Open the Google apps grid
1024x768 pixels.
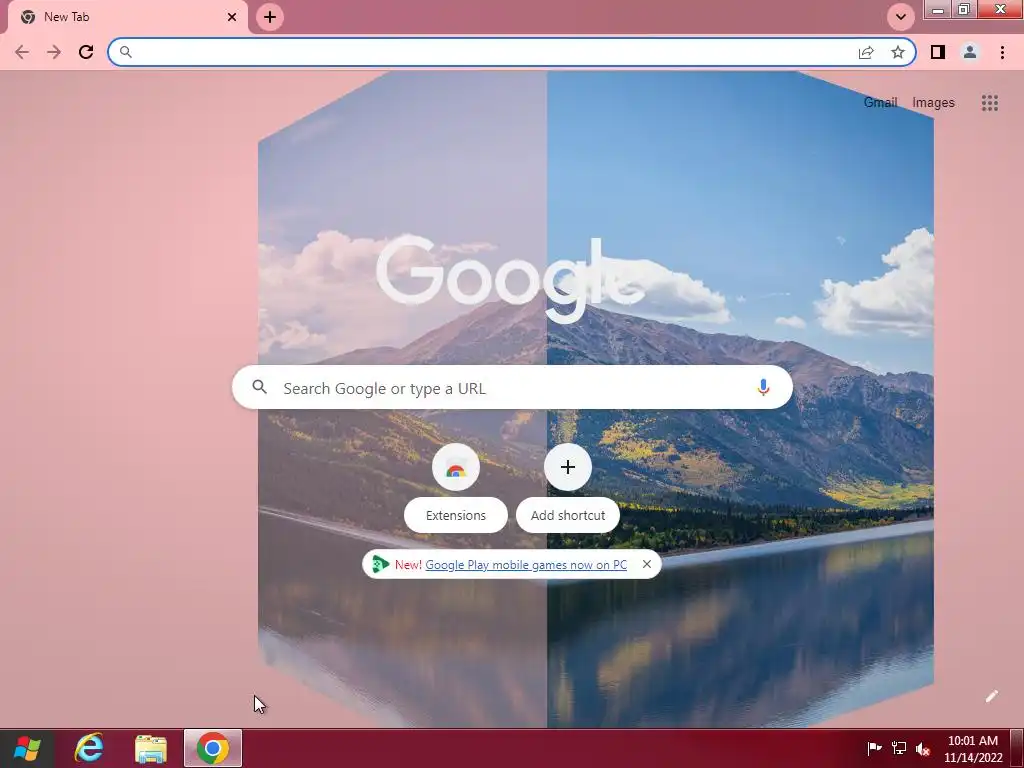pos(989,103)
